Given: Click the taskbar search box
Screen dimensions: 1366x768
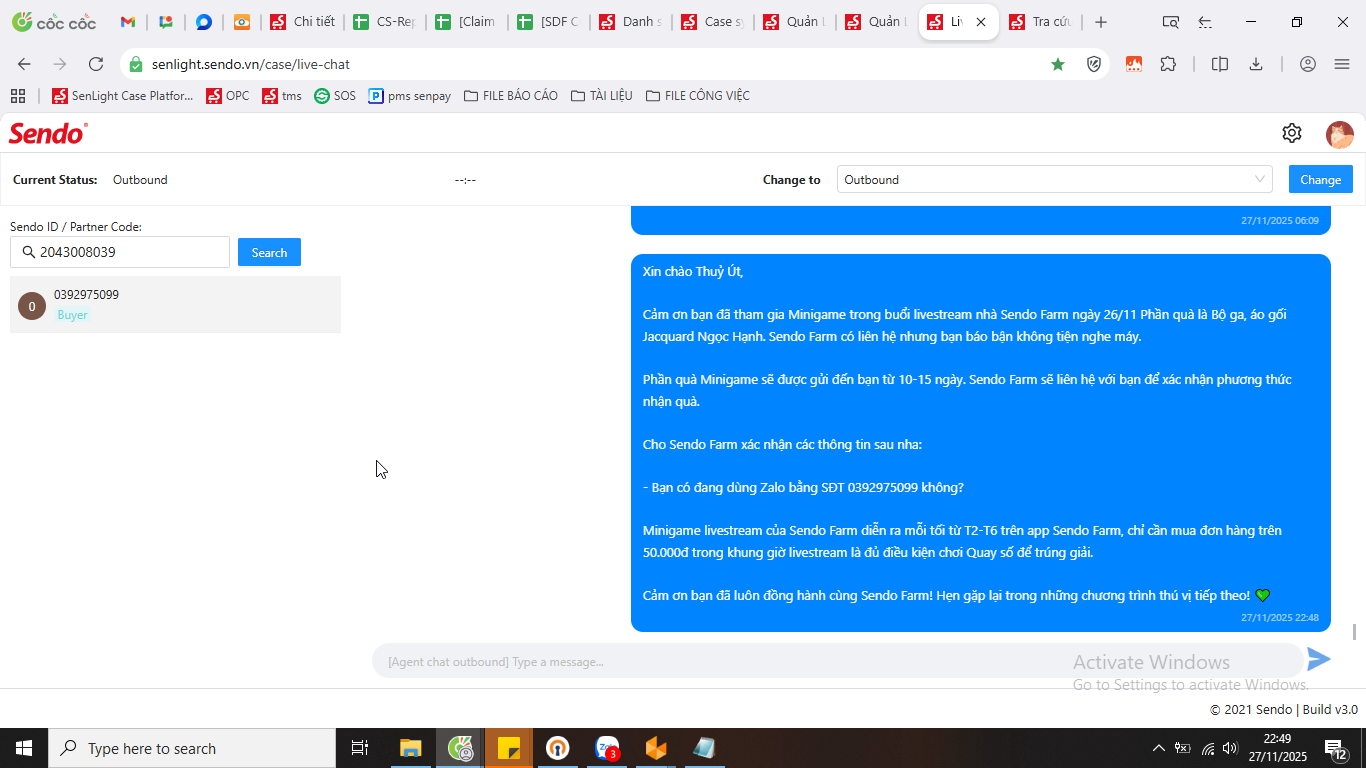Looking at the screenshot, I should [192, 748].
